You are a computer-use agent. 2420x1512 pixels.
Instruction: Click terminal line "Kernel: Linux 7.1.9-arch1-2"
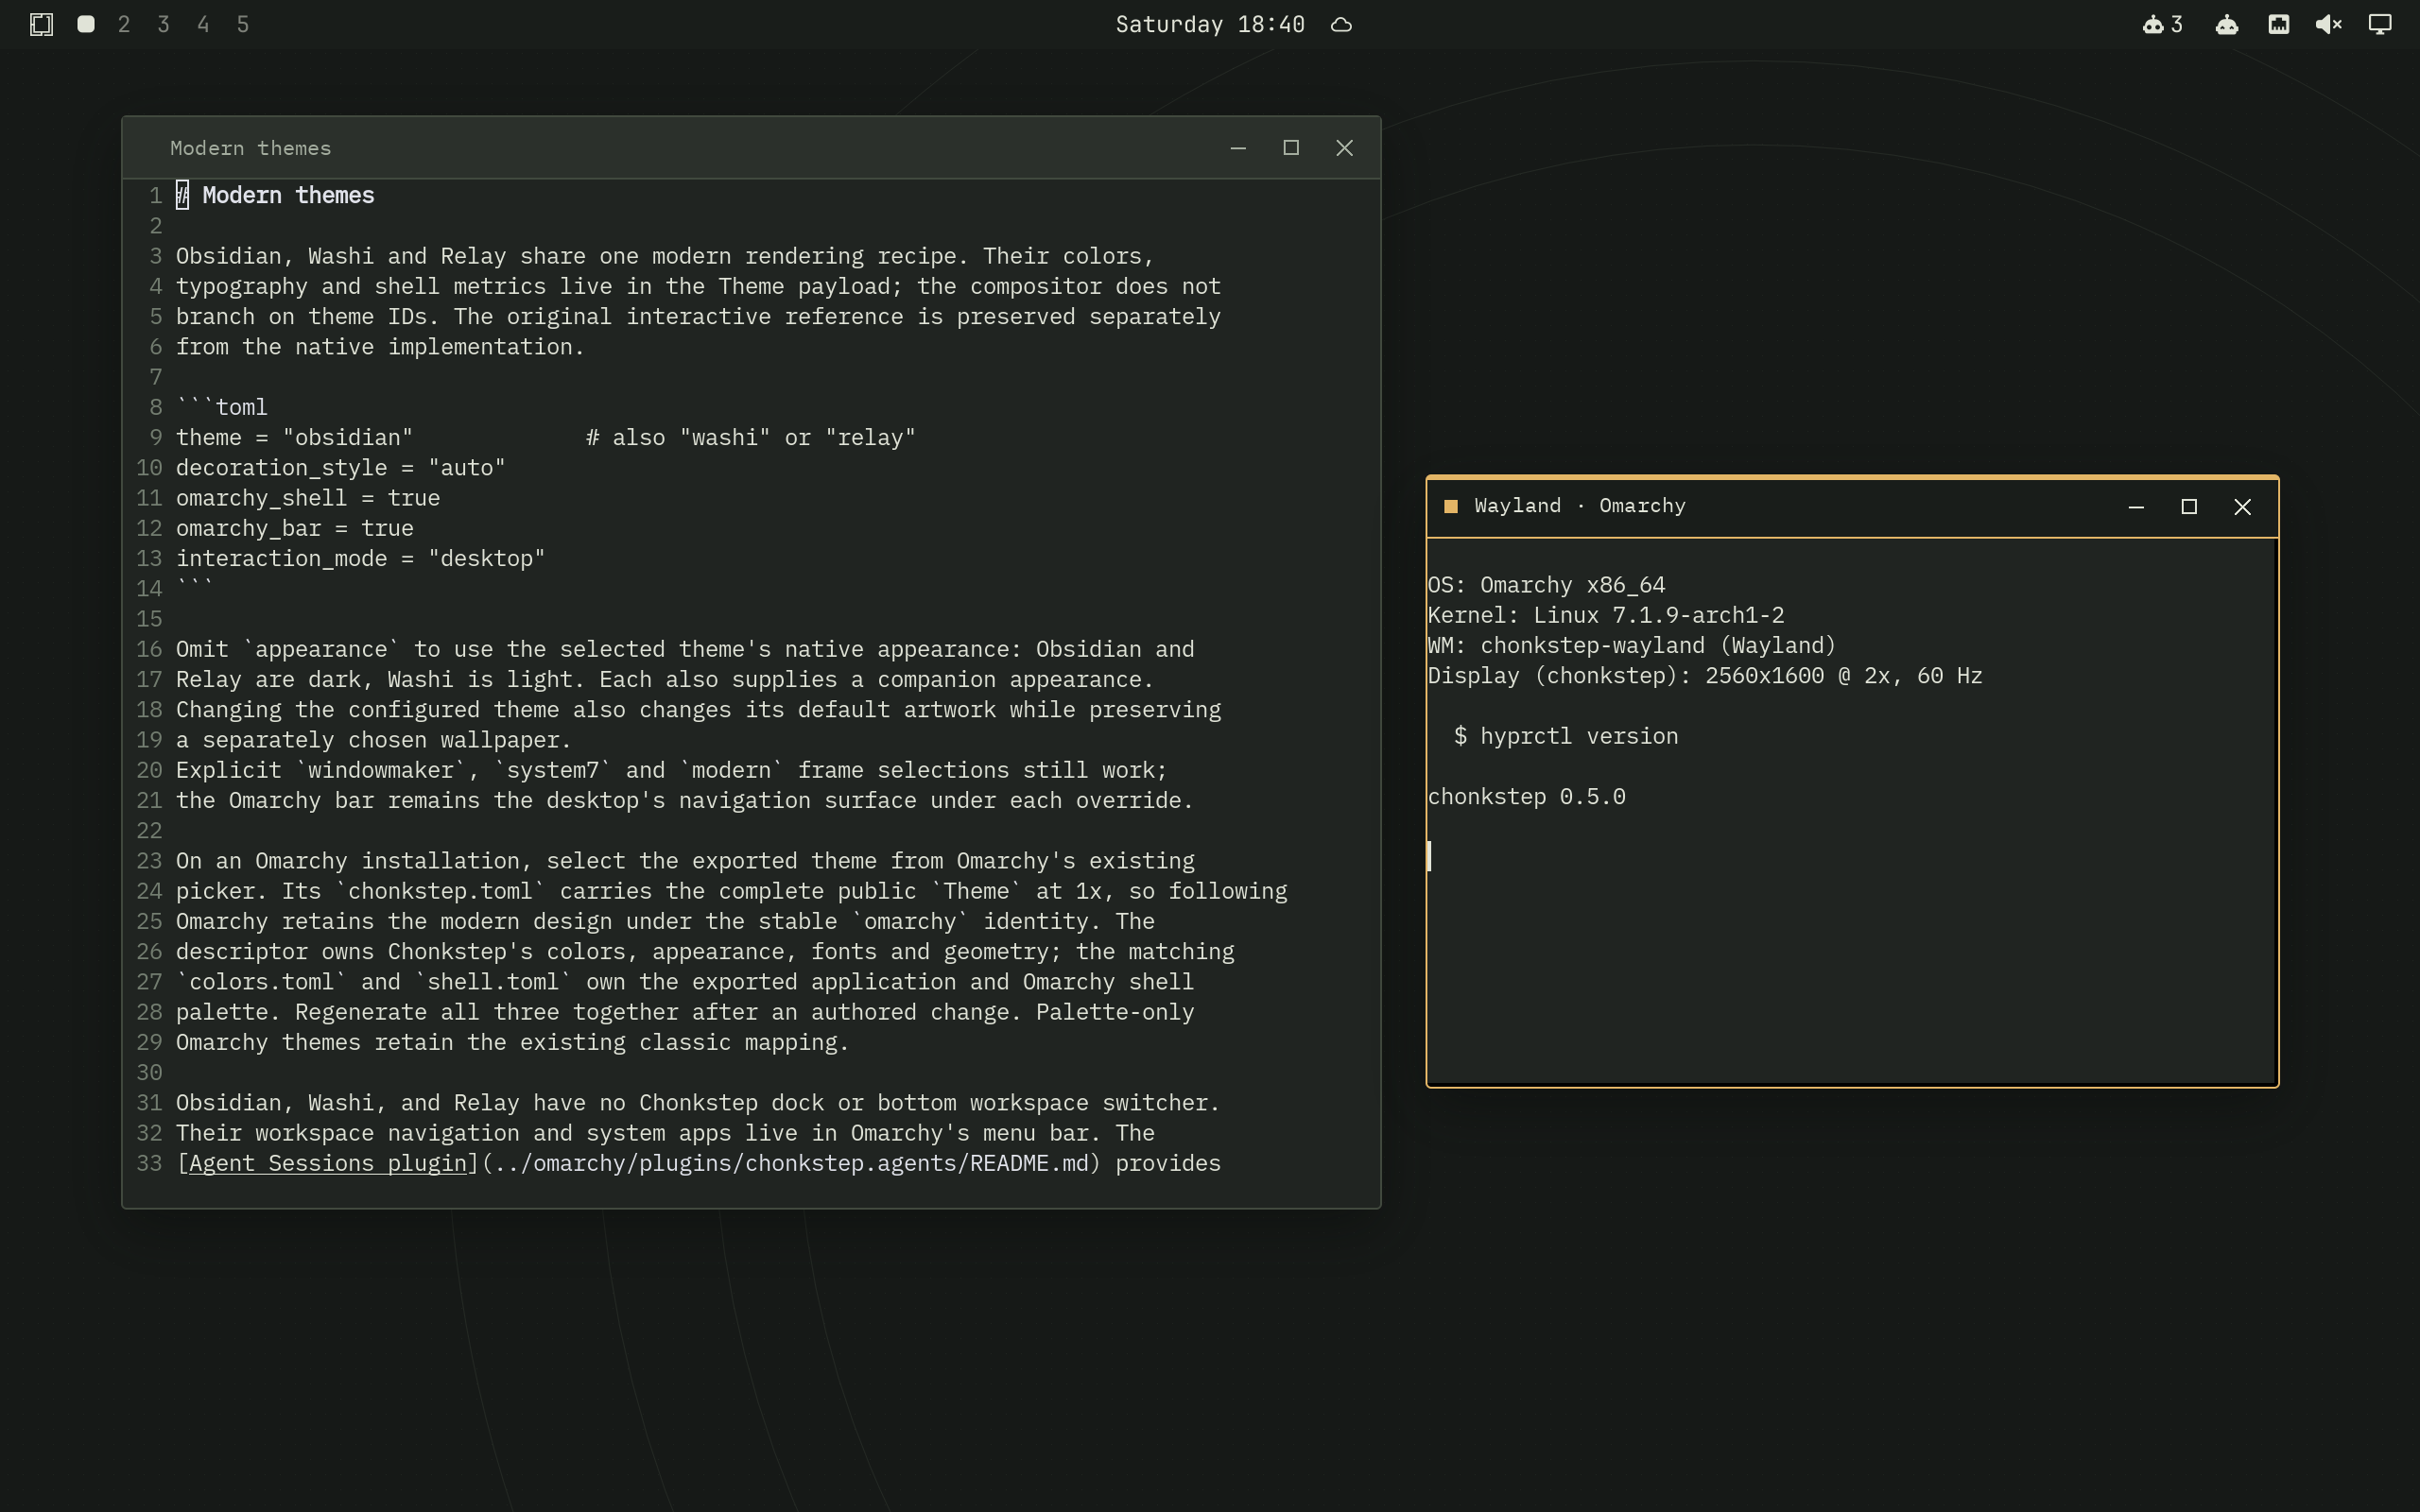[1606, 615]
